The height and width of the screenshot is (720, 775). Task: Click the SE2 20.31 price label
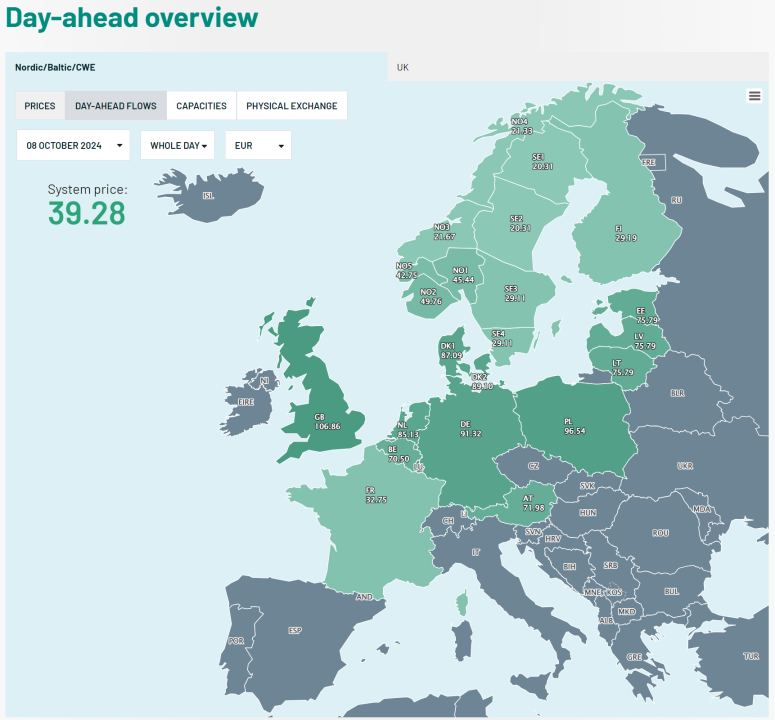coord(520,223)
